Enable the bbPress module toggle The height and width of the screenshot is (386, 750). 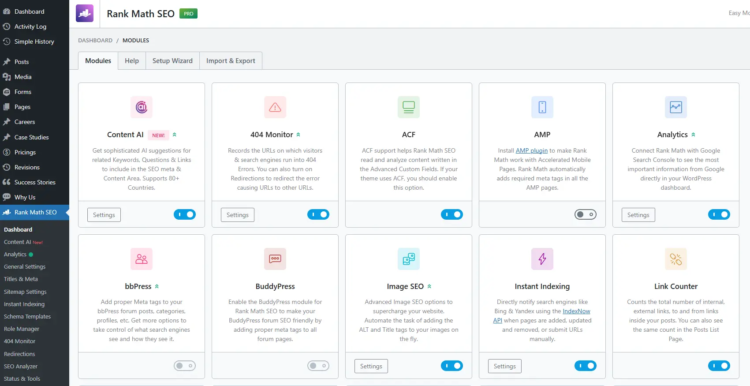[185, 366]
